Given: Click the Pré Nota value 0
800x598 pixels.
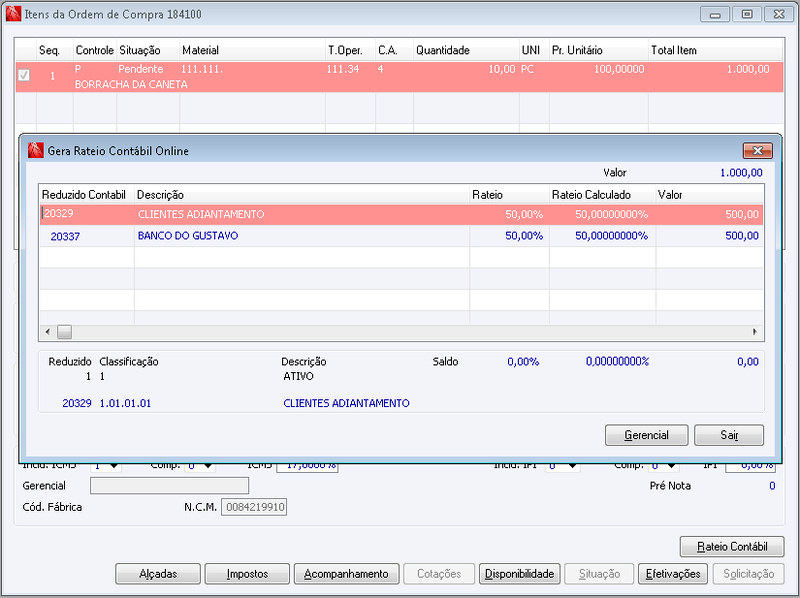Looking at the screenshot, I should point(772,486).
